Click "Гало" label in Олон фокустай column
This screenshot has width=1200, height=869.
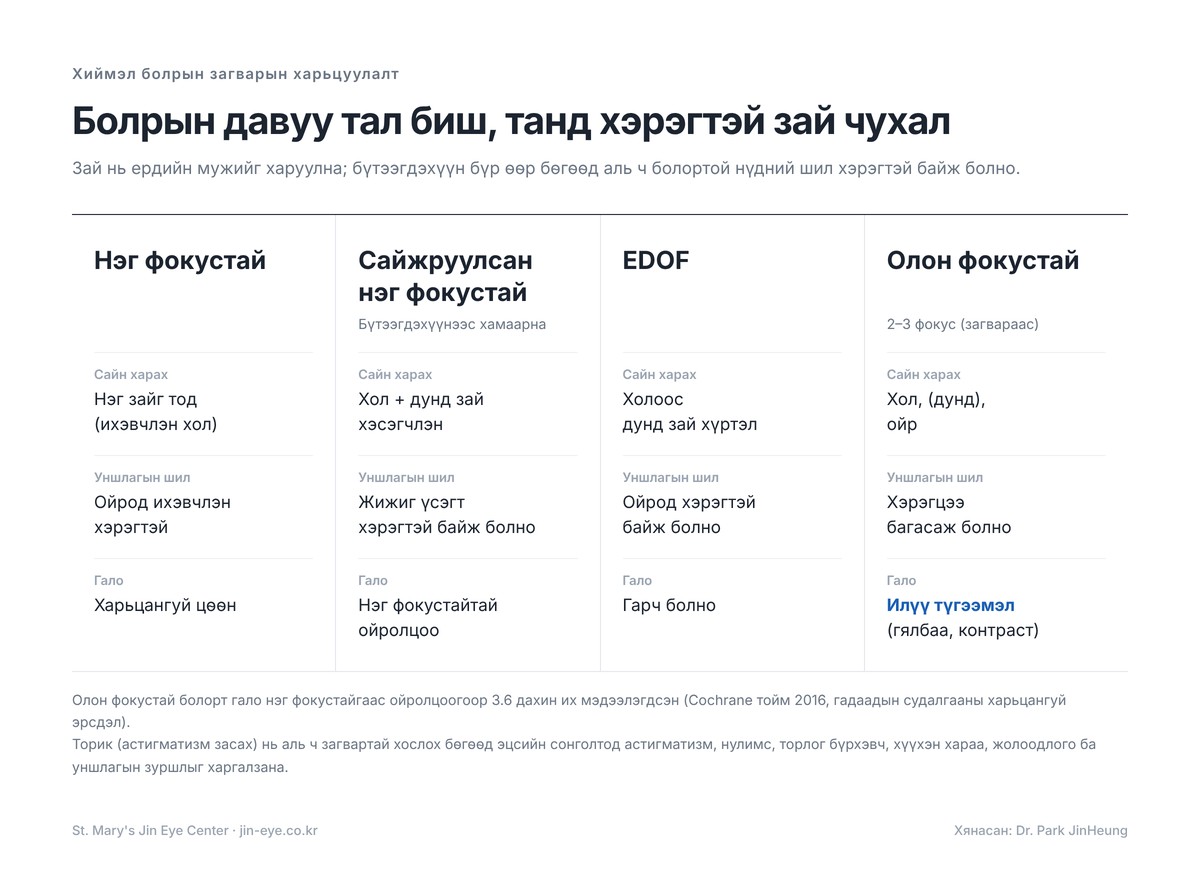coord(901,580)
